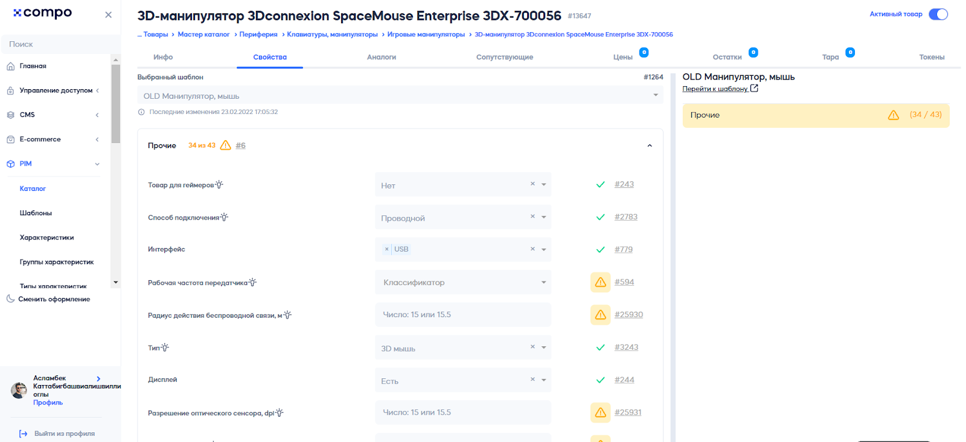Click the E-commerce bag icon
966x442 pixels.
click(x=10, y=139)
